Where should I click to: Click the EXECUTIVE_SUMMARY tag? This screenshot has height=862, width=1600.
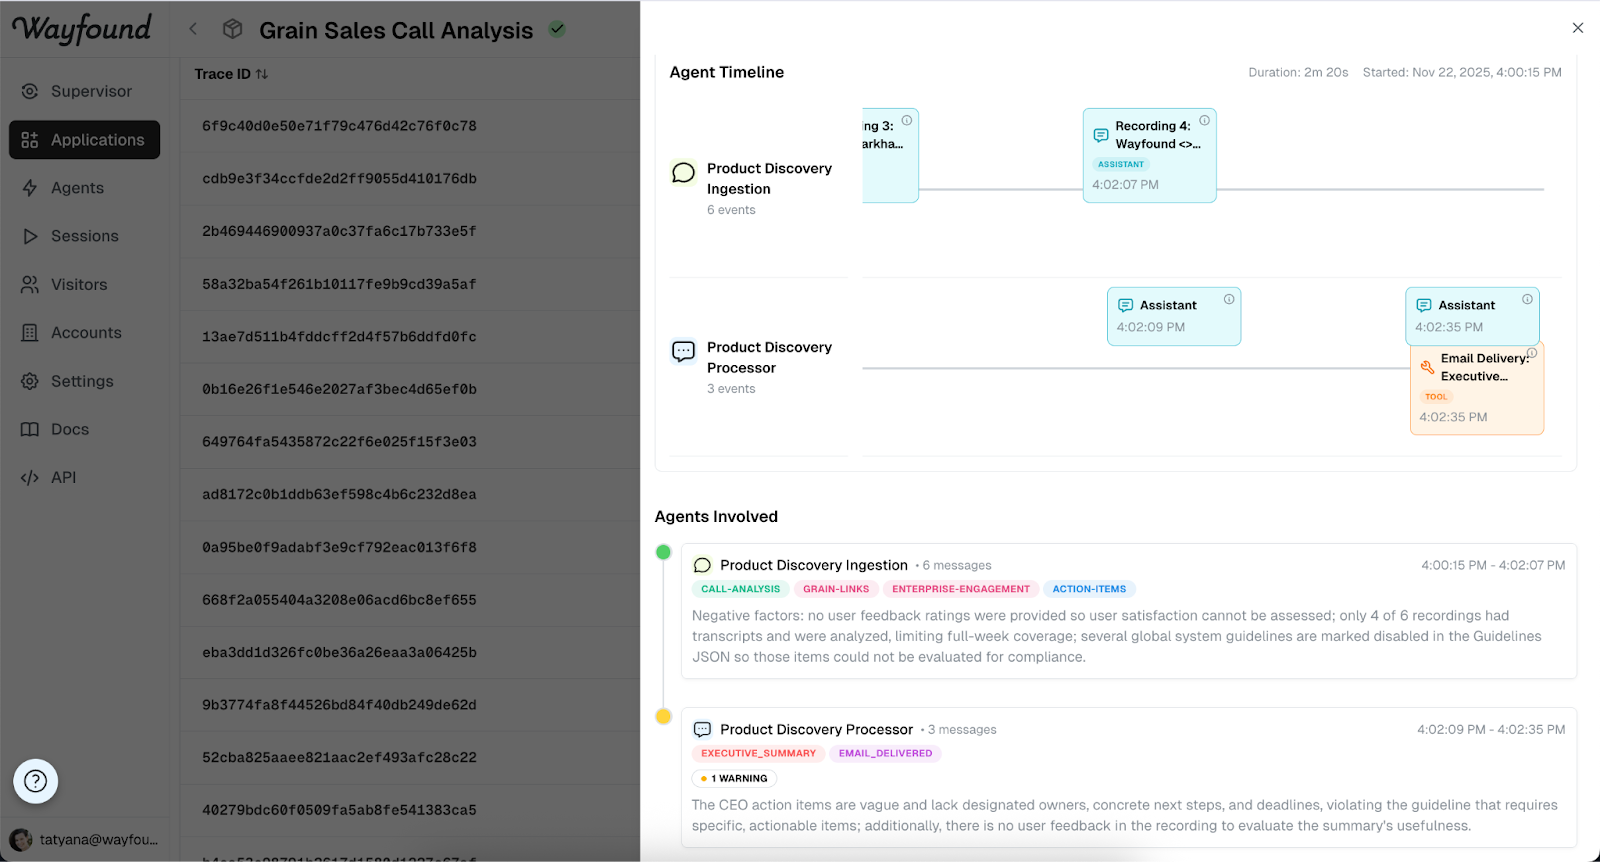pos(758,753)
